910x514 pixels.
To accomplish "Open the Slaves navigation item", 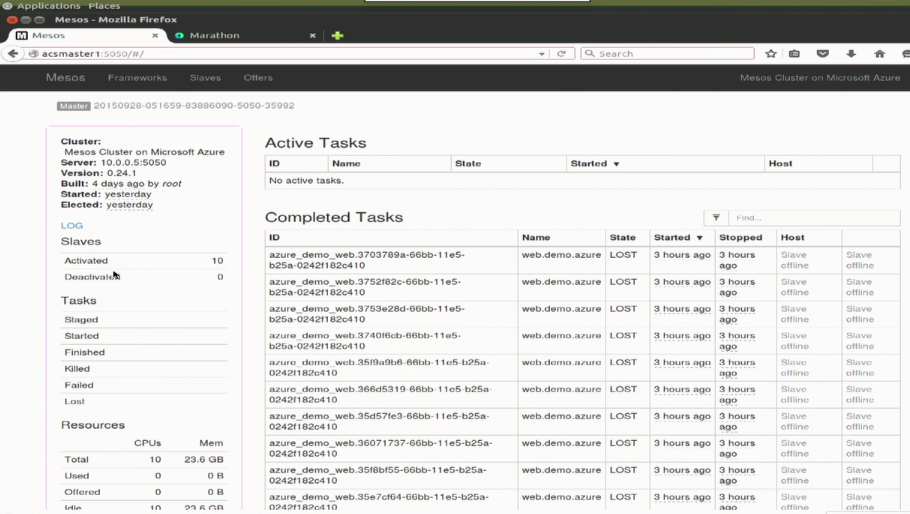I will pyautogui.click(x=205, y=77).
